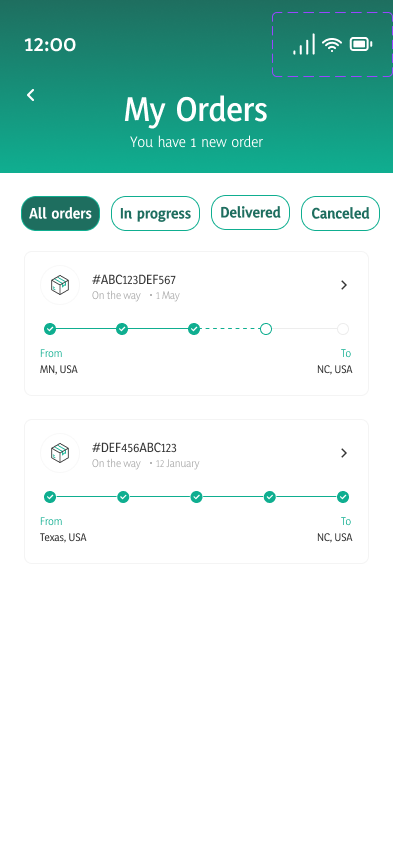This screenshot has height=852, width=393.
Task: Select the All orders filter
Action: coord(60,214)
